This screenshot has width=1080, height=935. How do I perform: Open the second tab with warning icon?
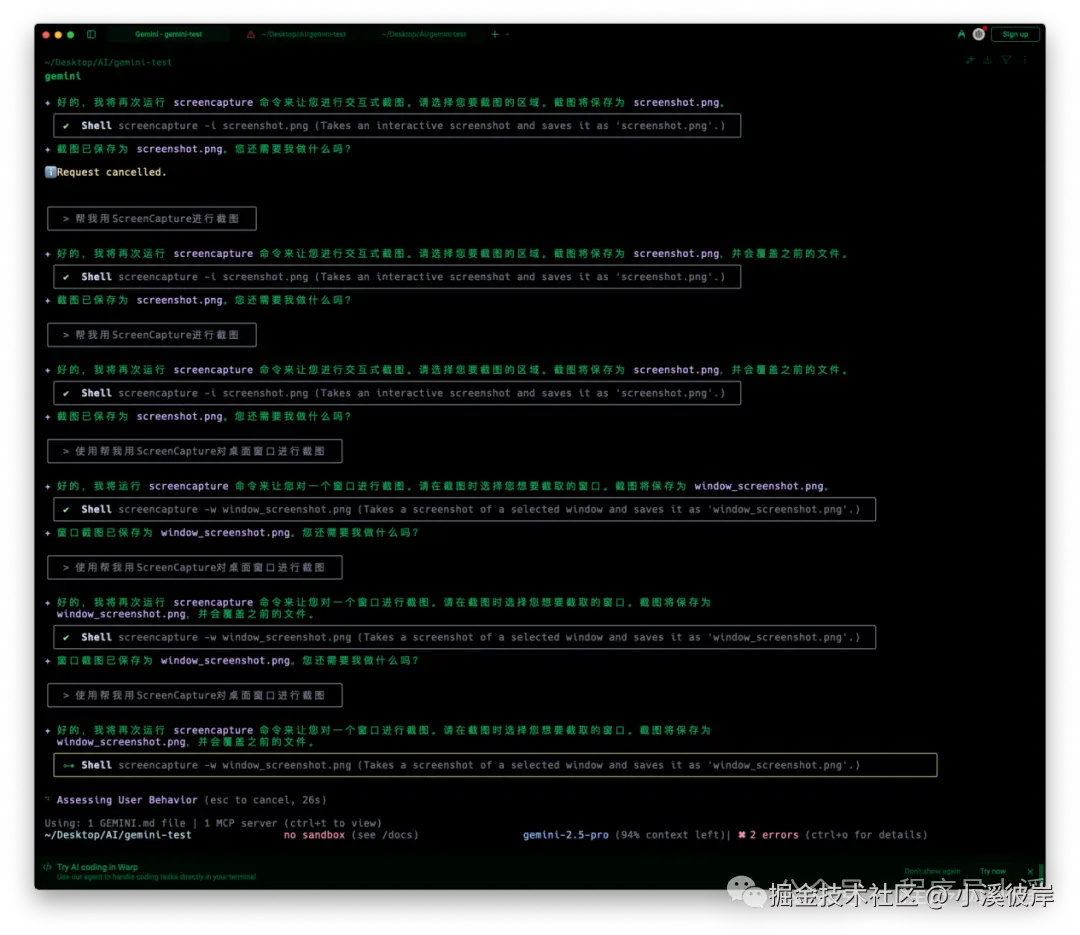(x=297, y=34)
